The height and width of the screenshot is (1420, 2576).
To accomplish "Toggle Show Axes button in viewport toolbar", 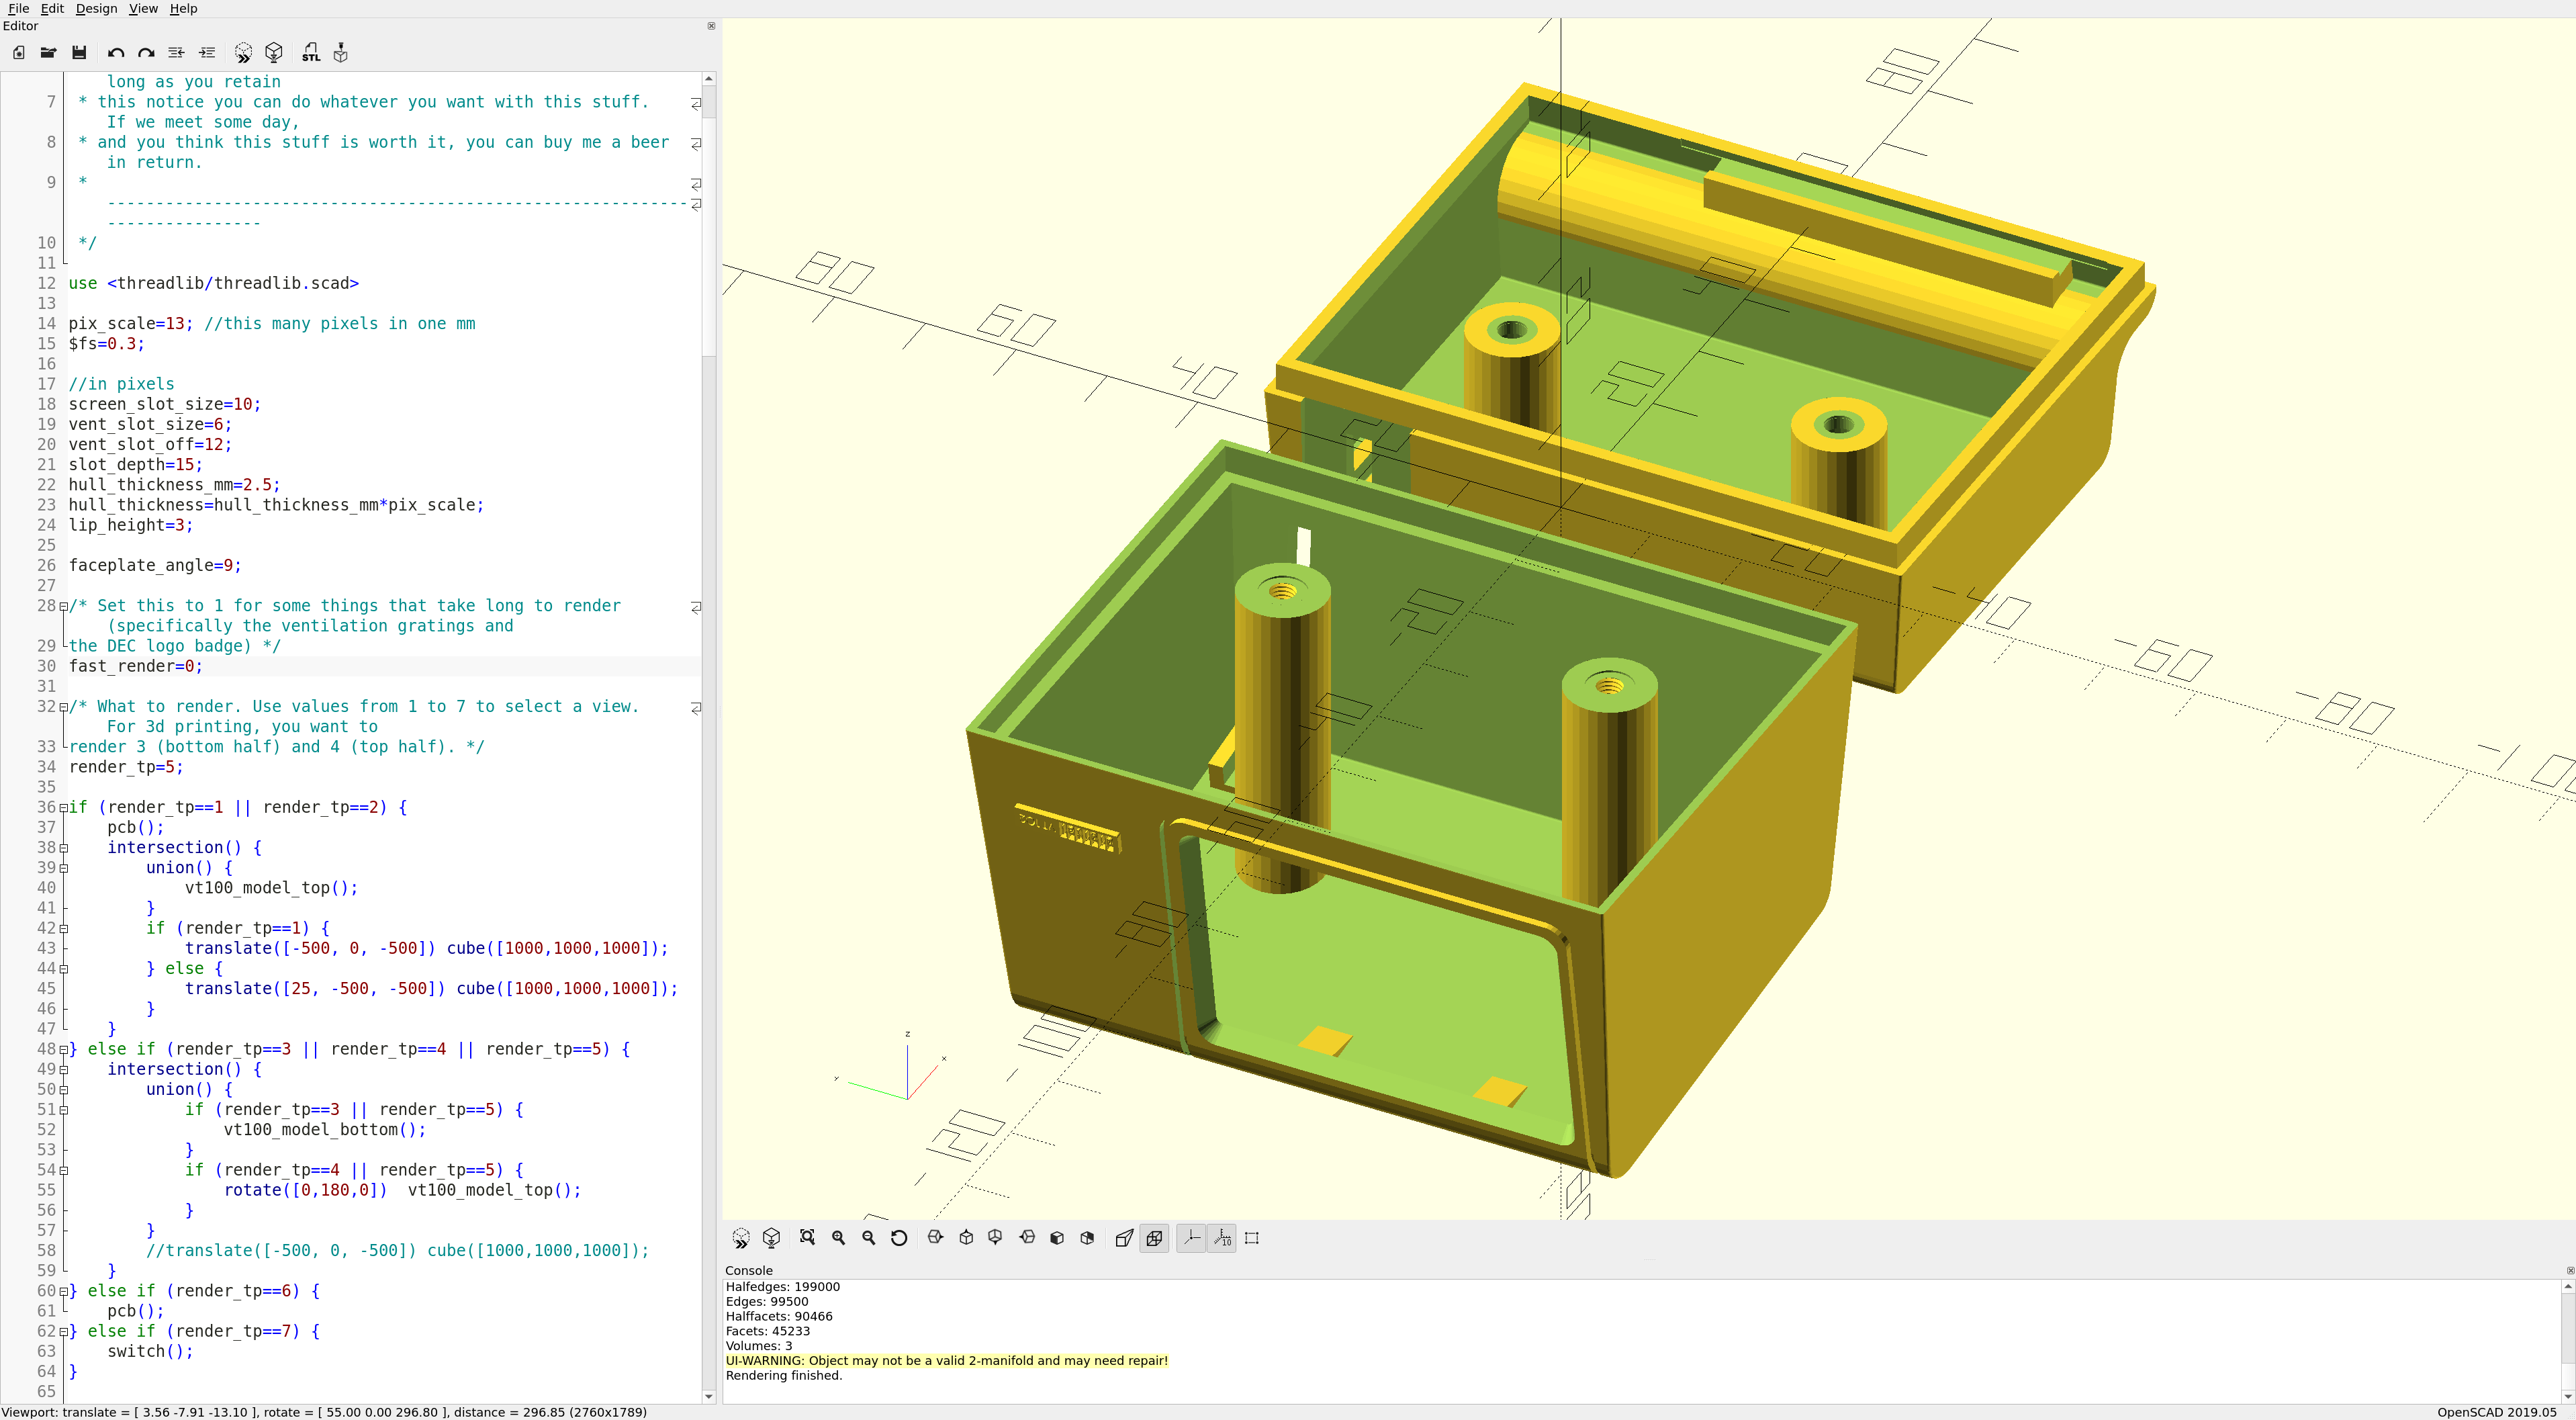I will 1191,1238.
